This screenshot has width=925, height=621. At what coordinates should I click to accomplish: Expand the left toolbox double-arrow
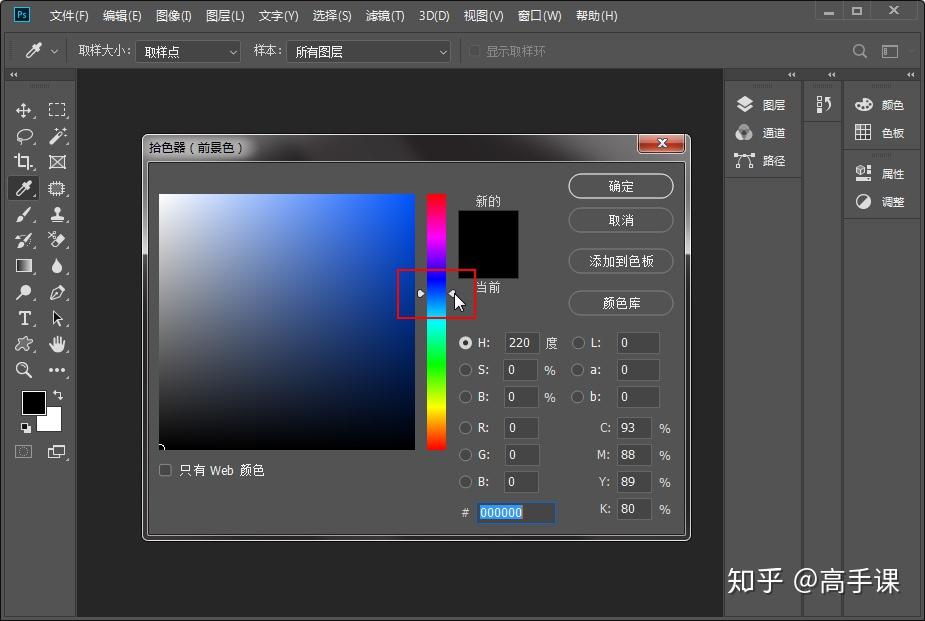13,75
